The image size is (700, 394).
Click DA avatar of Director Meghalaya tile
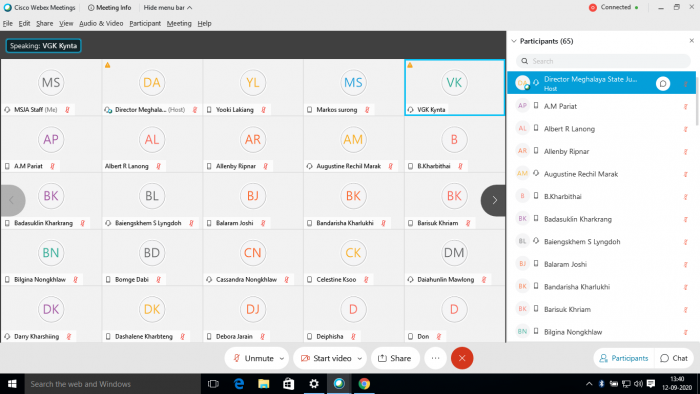pyautogui.click(x=152, y=83)
